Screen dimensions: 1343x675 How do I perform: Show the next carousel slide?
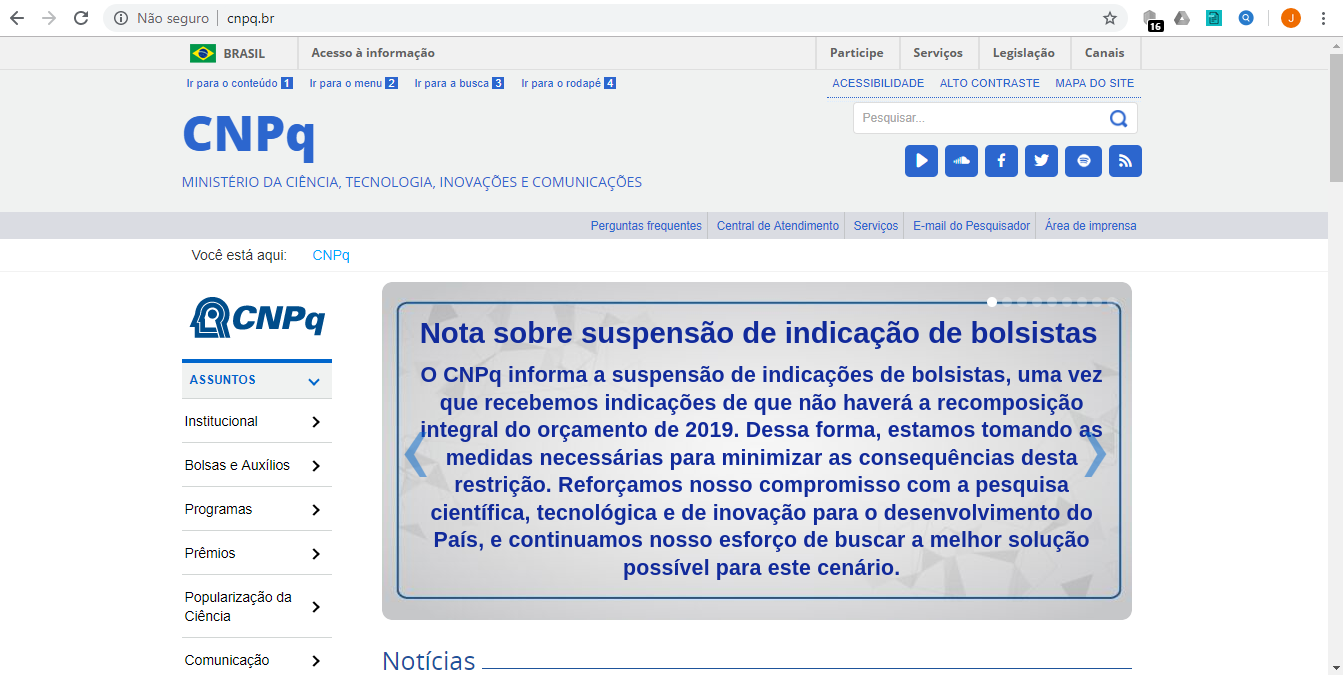coord(1095,456)
